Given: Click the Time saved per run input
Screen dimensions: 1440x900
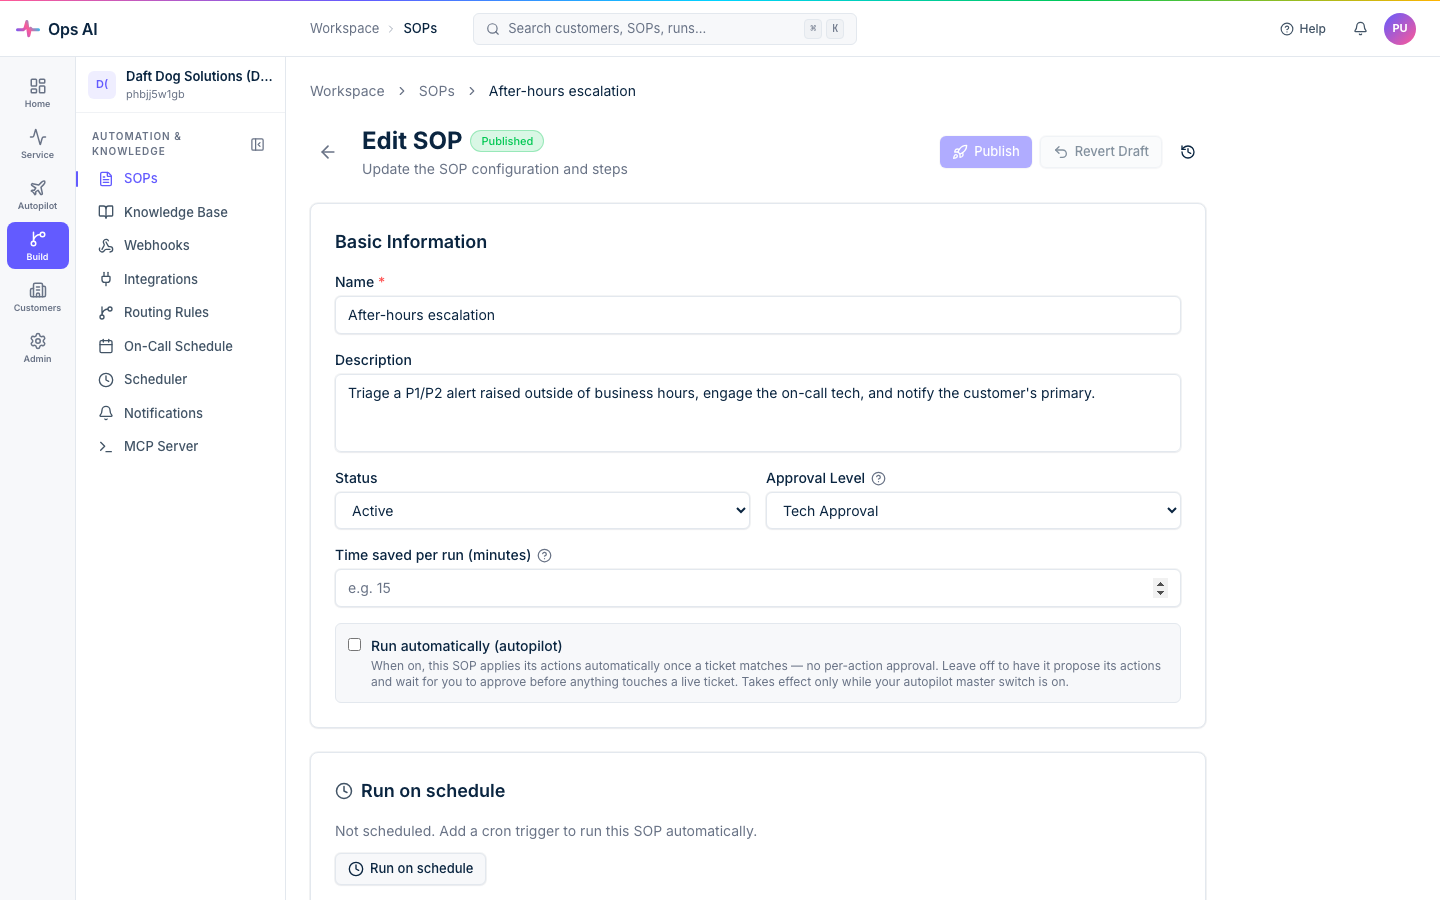Looking at the screenshot, I should pyautogui.click(x=758, y=588).
